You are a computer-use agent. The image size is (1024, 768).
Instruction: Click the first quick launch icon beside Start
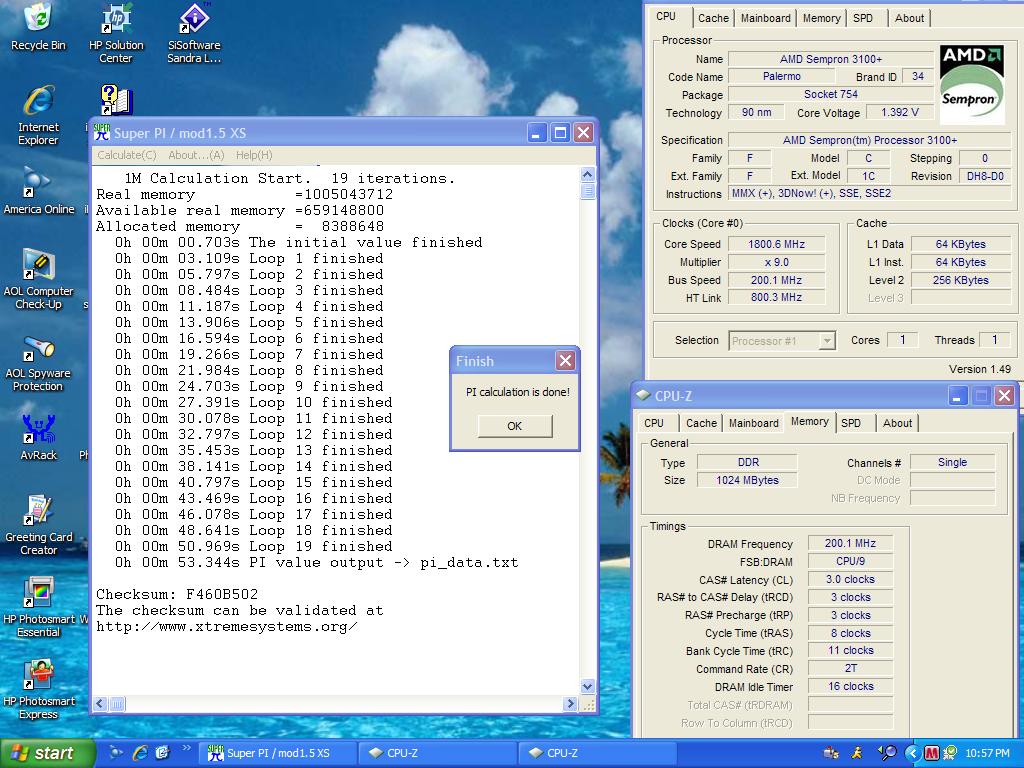tap(115, 753)
